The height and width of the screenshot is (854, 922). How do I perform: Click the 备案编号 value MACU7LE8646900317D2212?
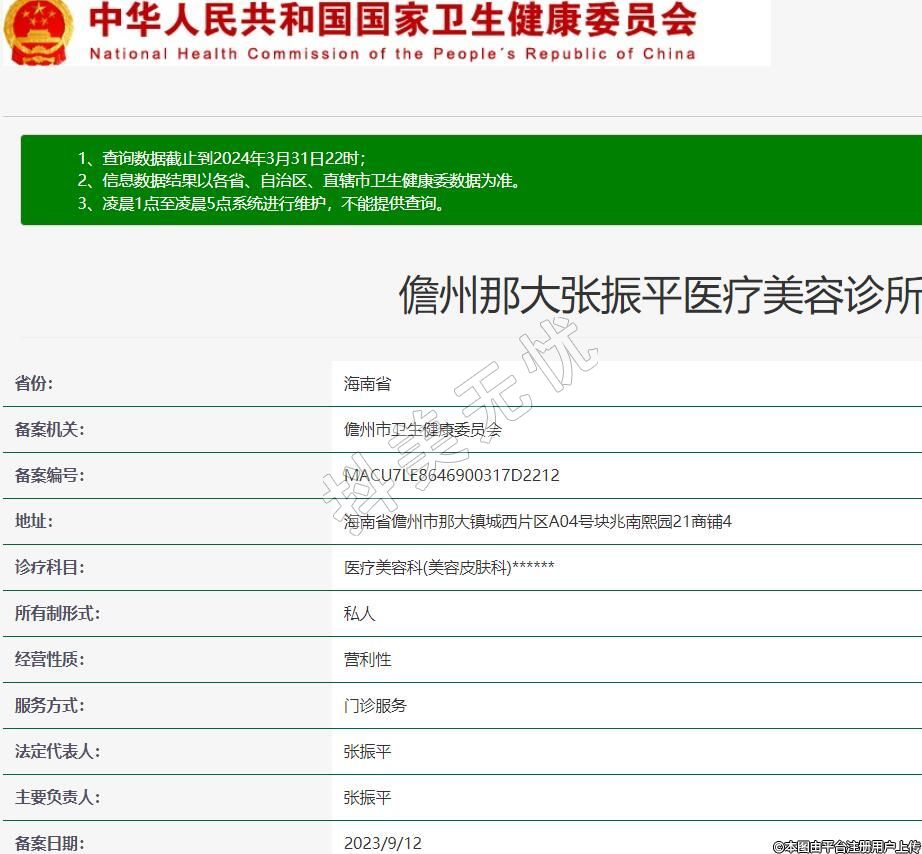point(451,476)
